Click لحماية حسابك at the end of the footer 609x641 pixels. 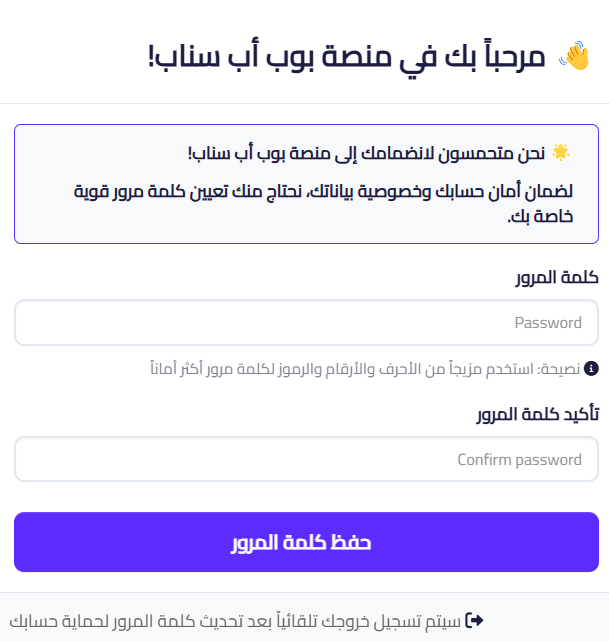tap(59, 621)
